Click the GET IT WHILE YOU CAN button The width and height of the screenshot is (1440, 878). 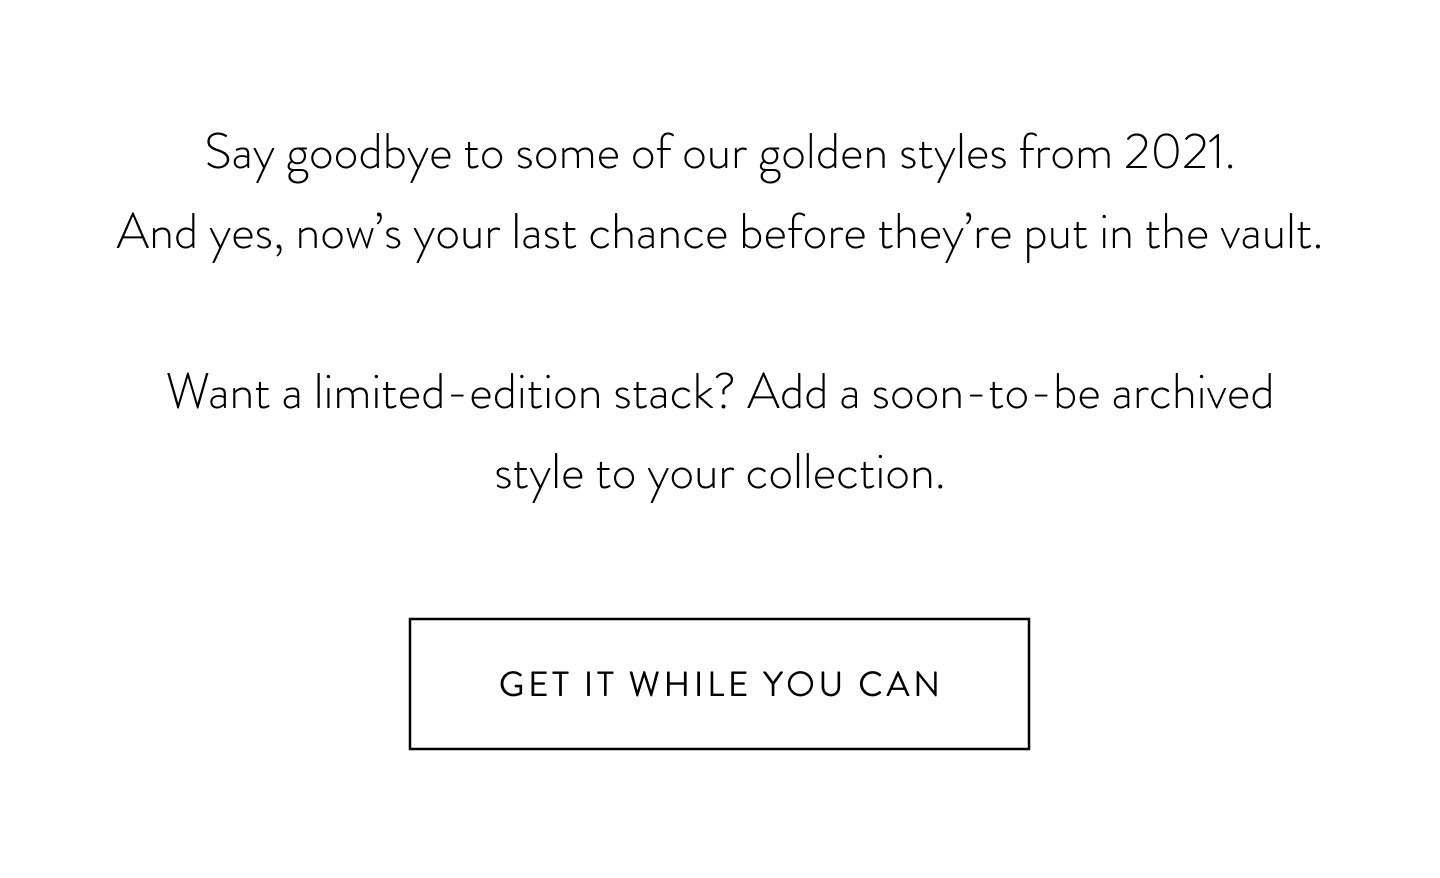(719, 684)
